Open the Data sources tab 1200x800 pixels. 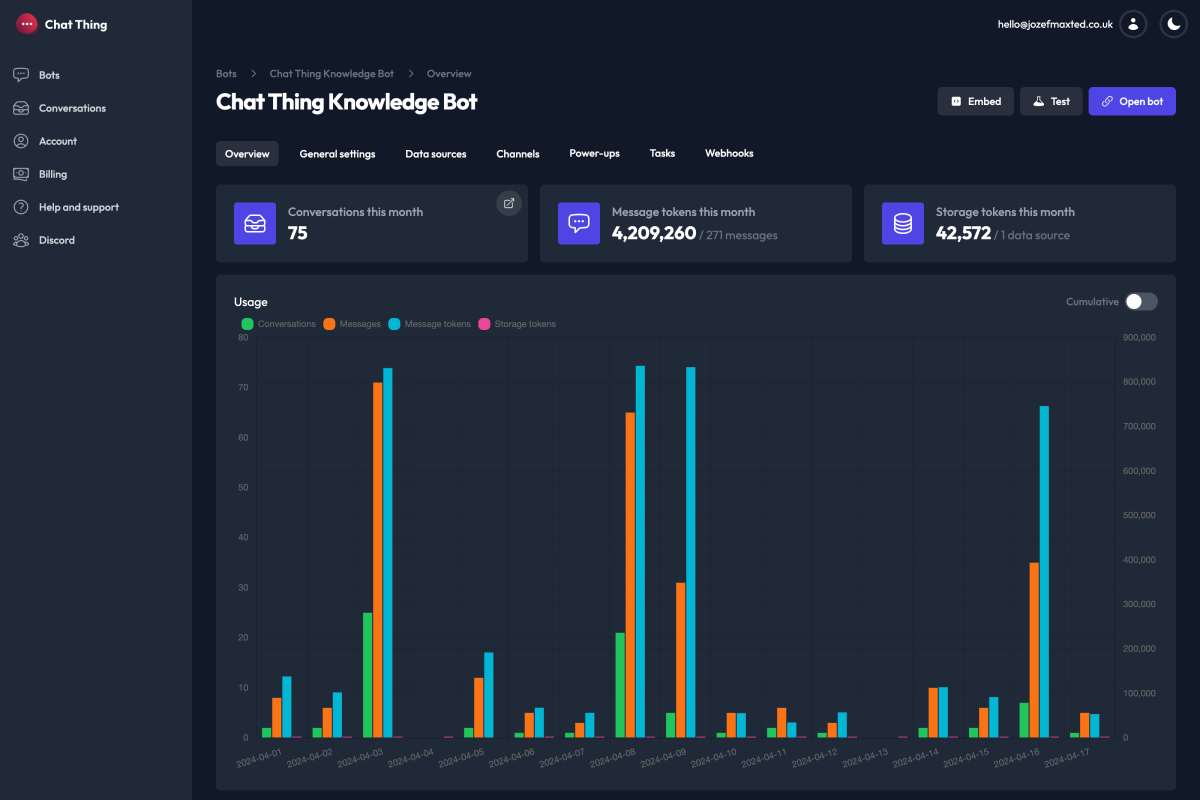pyautogui.click(x=436, y=154)
